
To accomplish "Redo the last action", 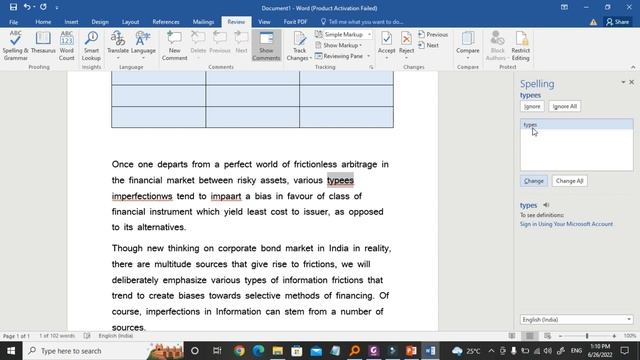I will click(43, 7).
